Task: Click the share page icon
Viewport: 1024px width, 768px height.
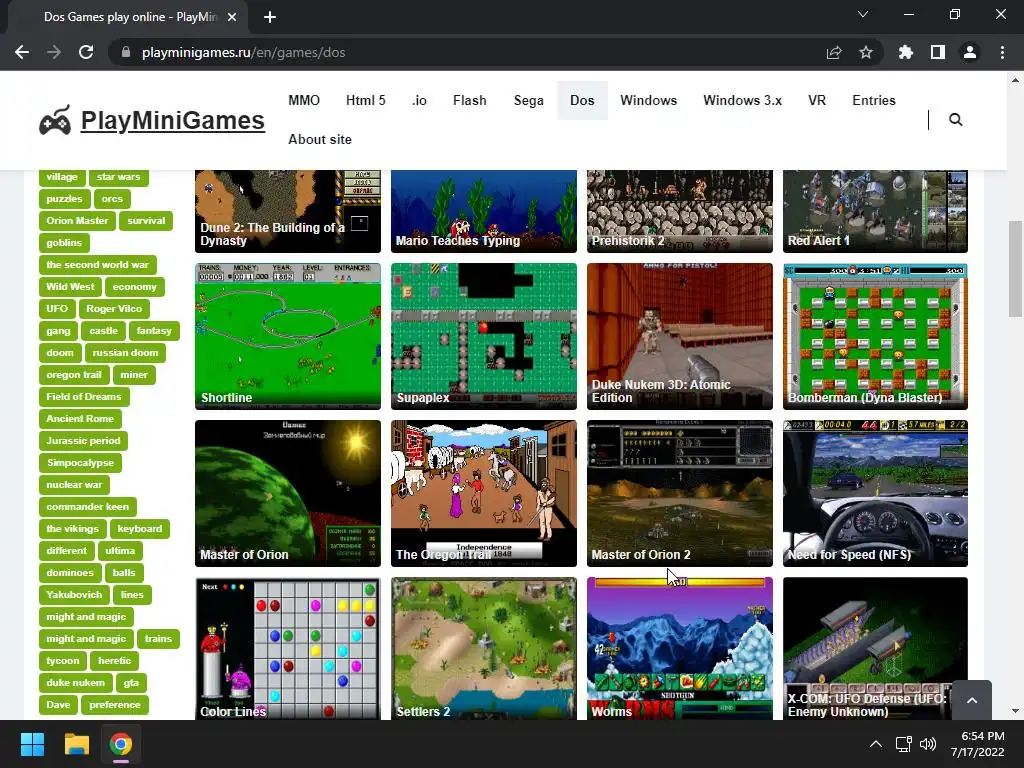Action: (834, 52)
